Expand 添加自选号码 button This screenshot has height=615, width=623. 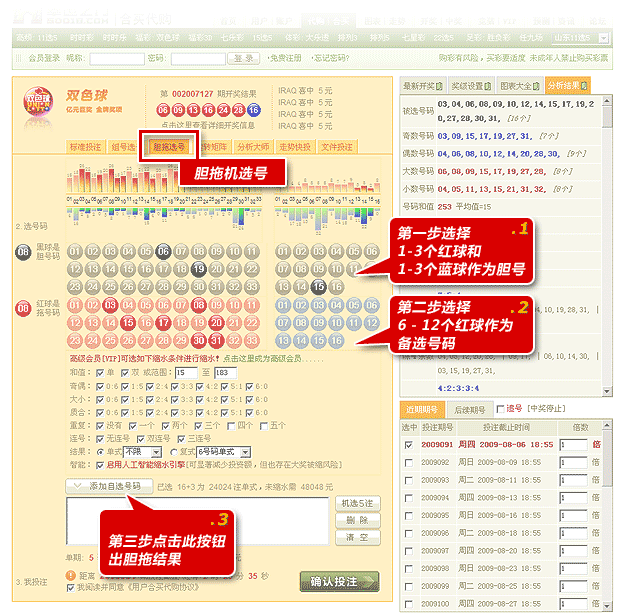(x=109, y=486)
